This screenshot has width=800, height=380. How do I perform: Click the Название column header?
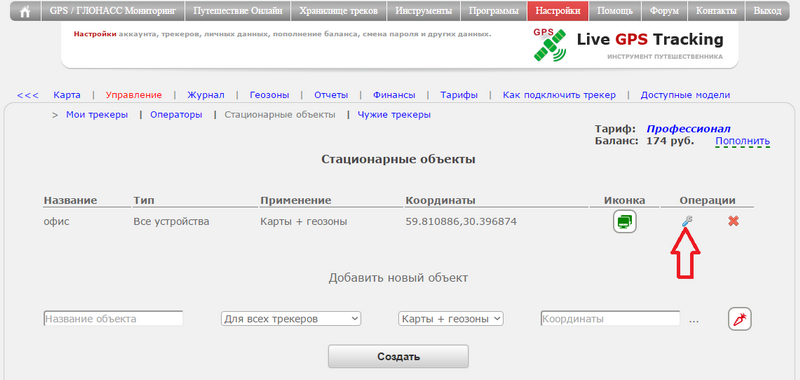tap(70, 200)
